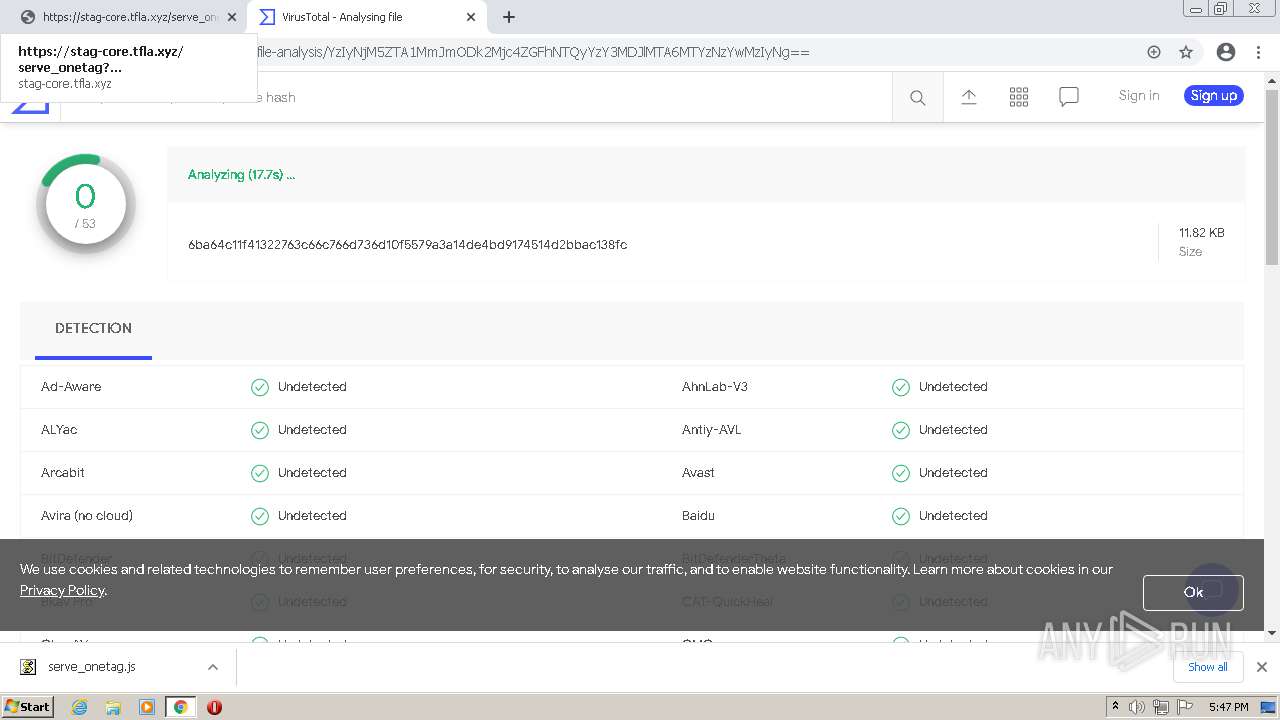This screenshot has width=1280, height=720.
Task: Click the network tray icon
Action: [x=1161, y=707]
